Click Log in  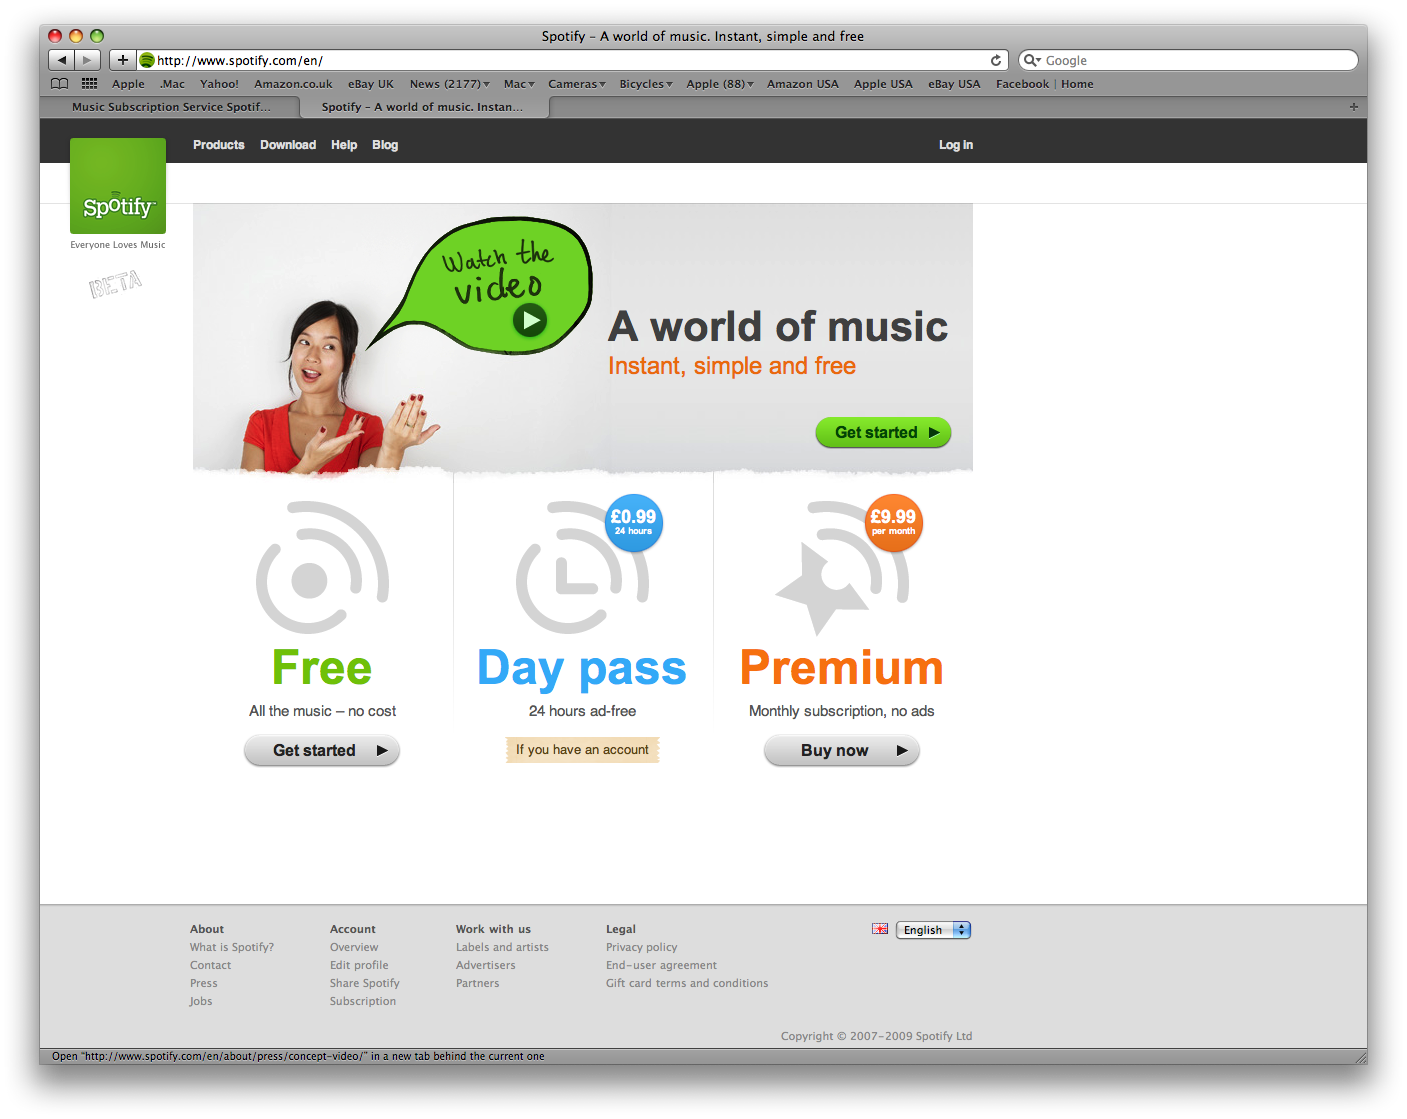(x=956, y=145)
